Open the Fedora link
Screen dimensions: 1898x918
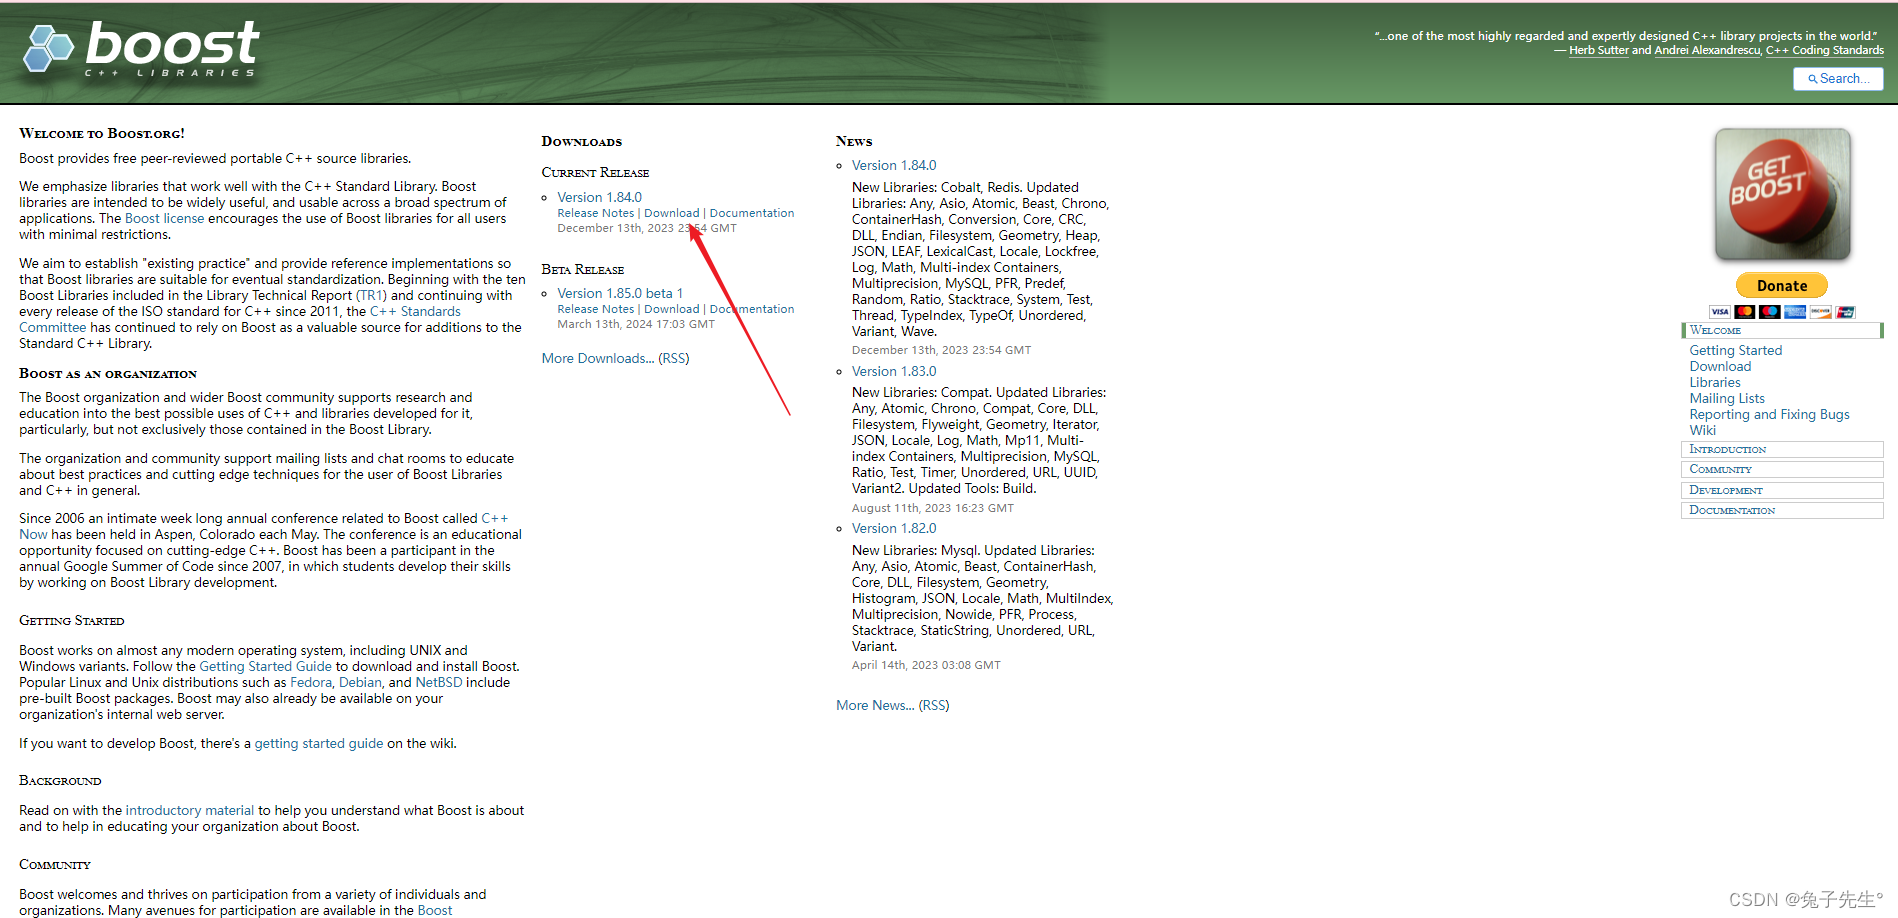pyautogui.click(x=310, y=682)
